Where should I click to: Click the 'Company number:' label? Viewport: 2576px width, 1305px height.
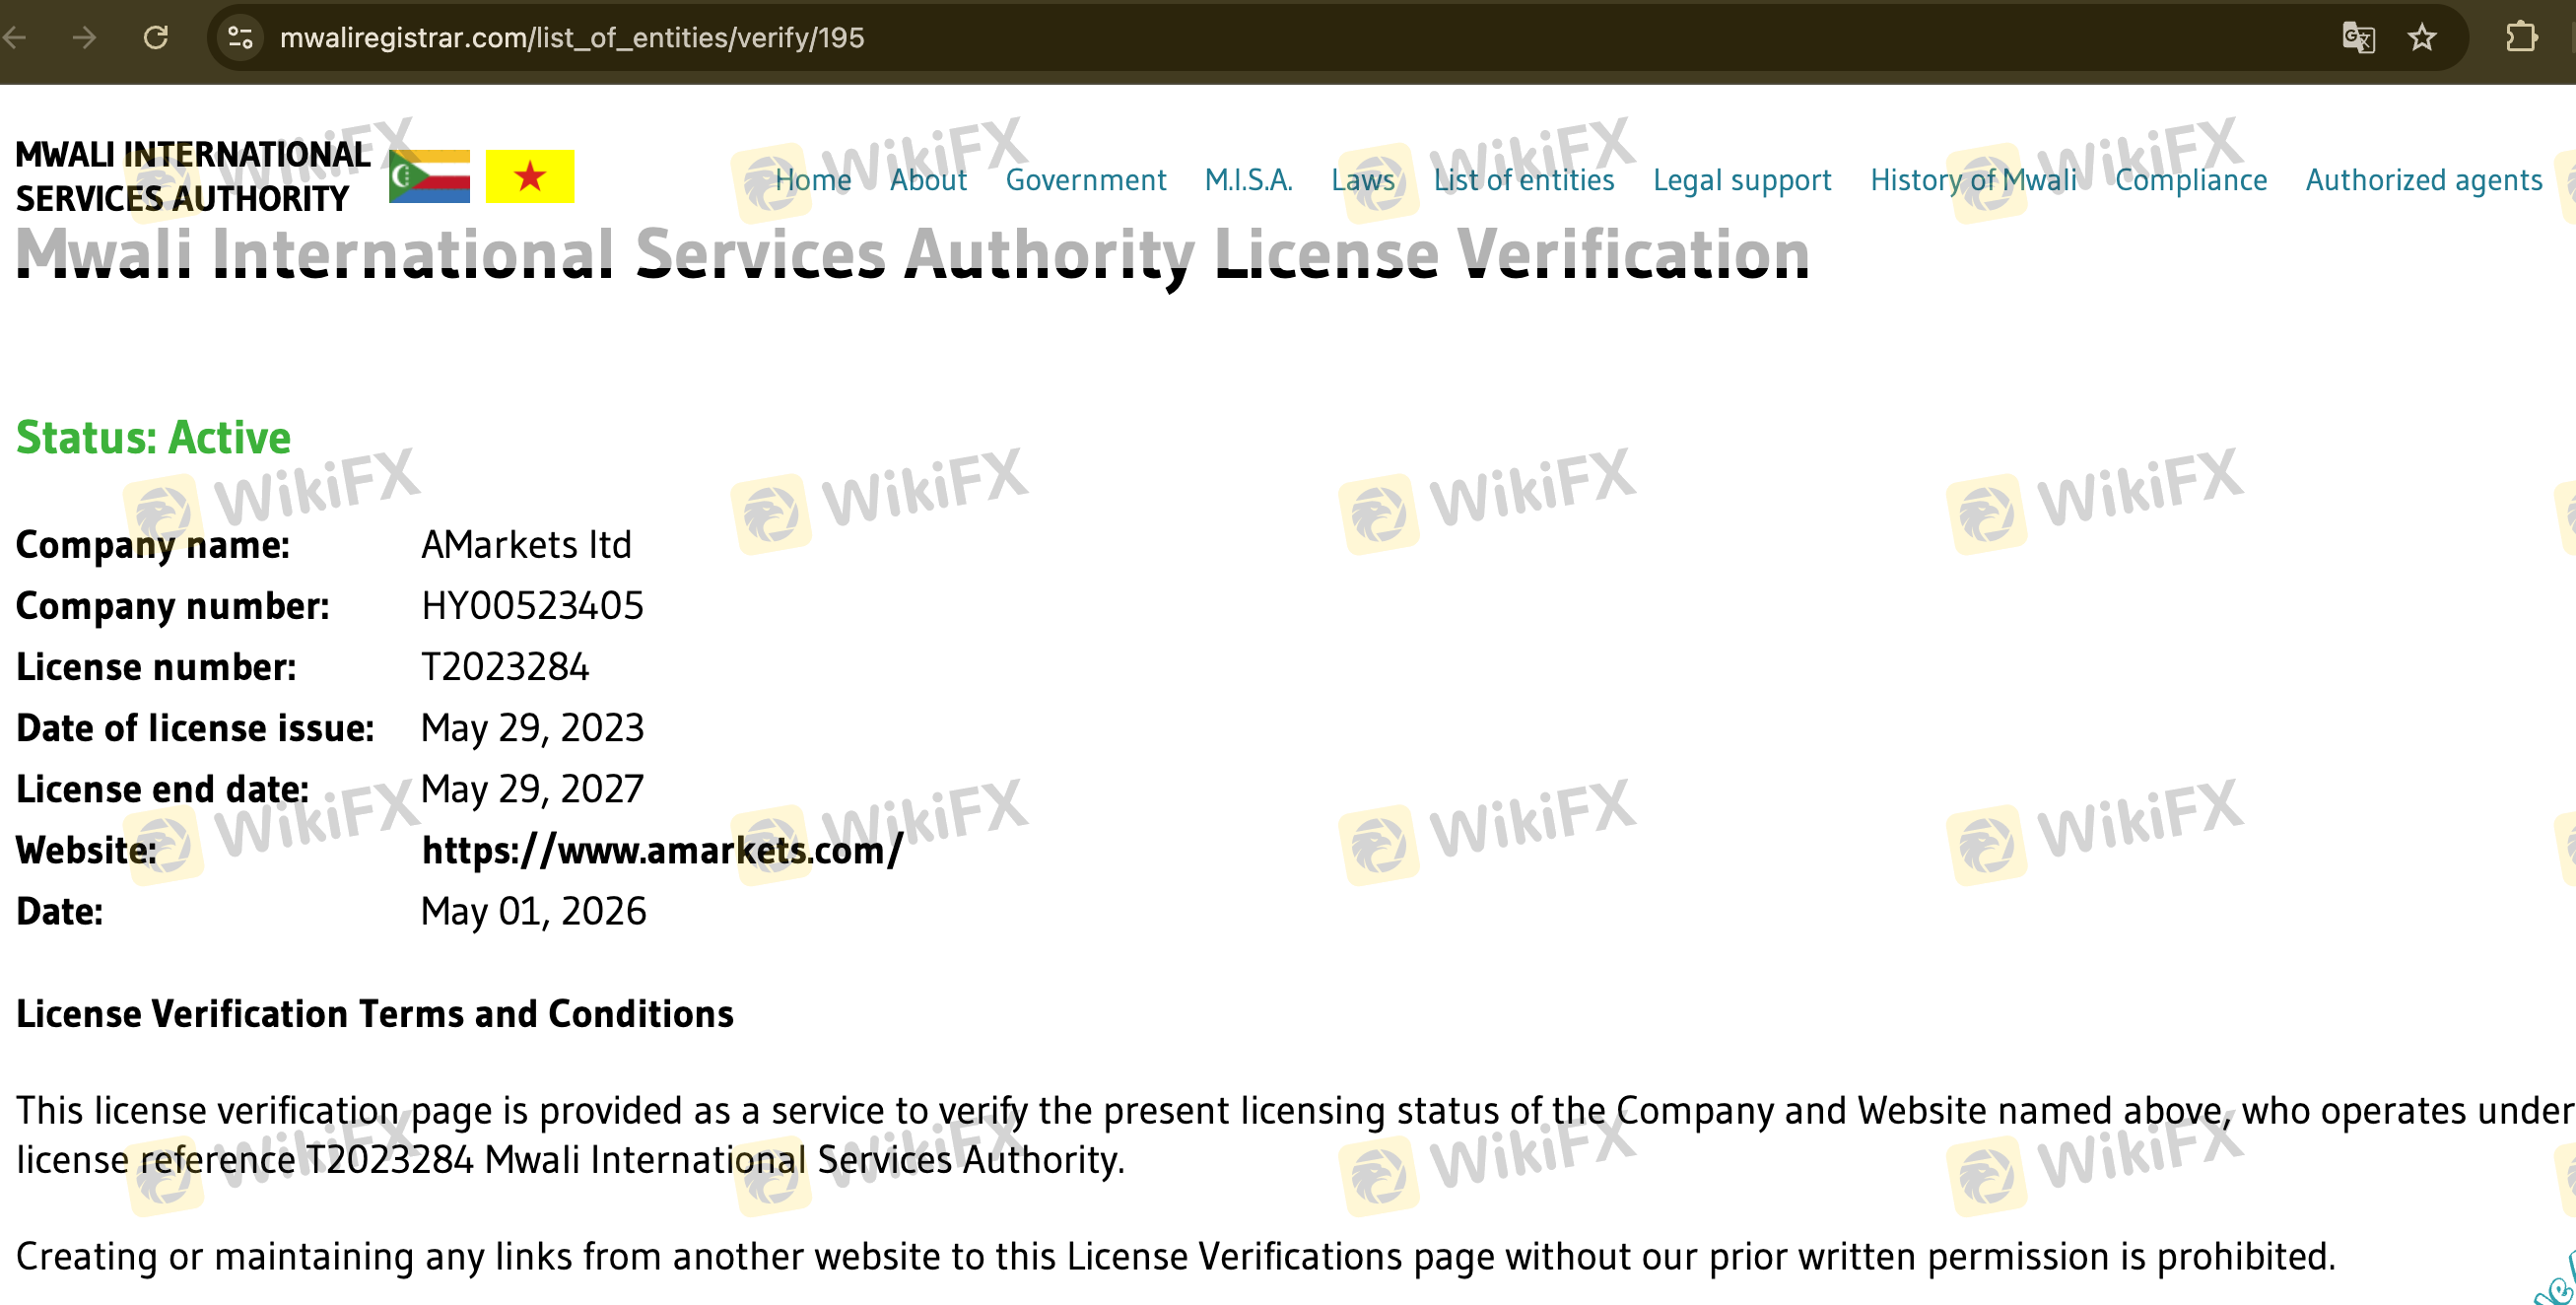tap(173, 607)
